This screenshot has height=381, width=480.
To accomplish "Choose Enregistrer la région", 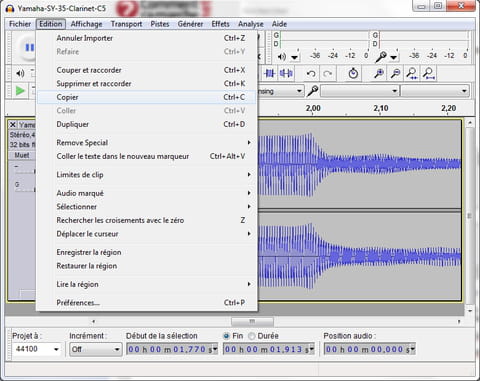I will point(147,252).
